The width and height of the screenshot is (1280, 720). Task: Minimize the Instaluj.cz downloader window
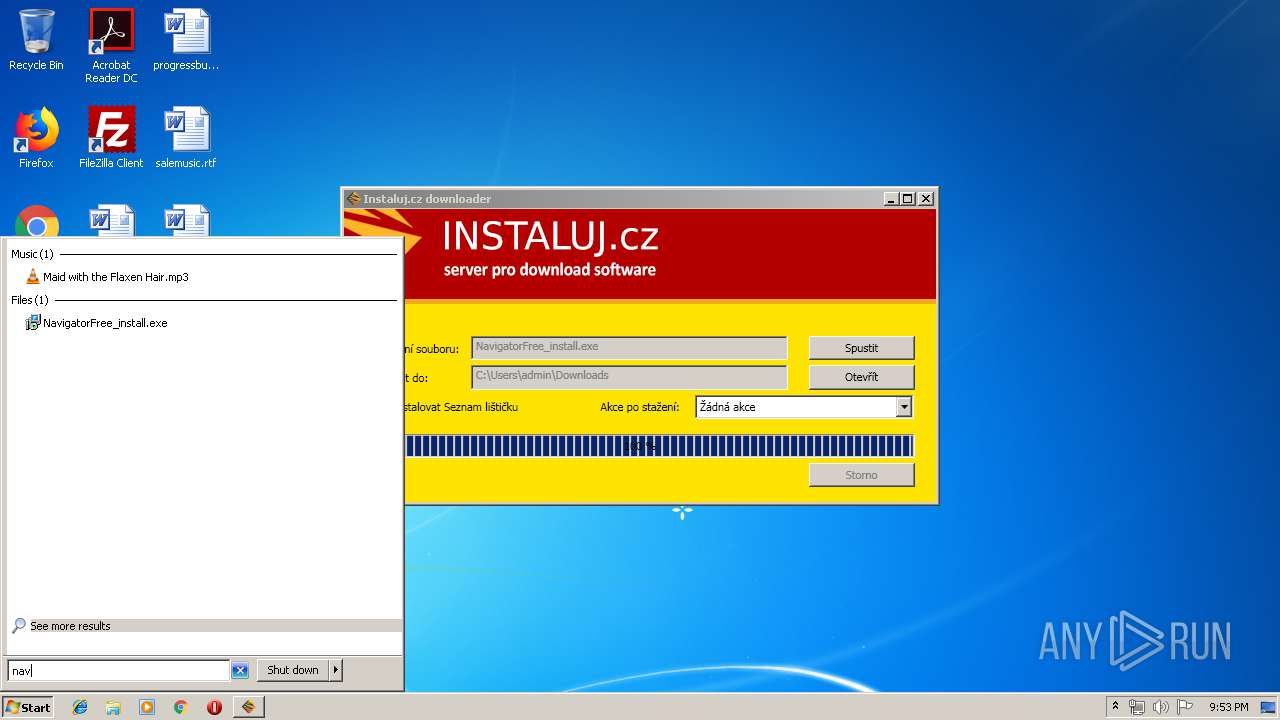(x=891, y=198)
